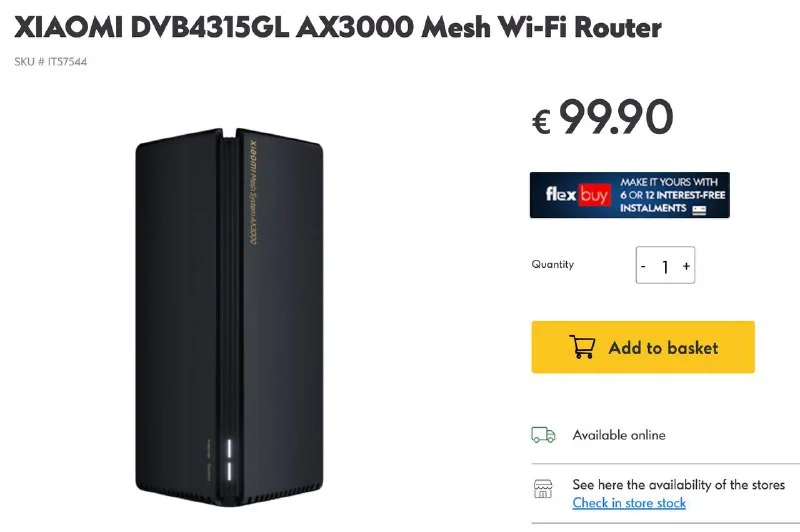This screenshot has width=800, height=532.
Task: Add the router to basket
Action: 643,347
